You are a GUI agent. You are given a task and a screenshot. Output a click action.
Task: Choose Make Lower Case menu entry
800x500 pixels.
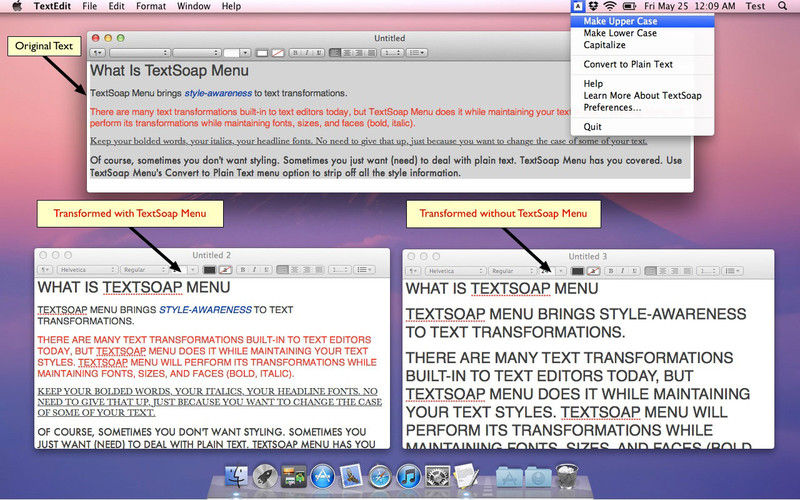coord(642,33)
